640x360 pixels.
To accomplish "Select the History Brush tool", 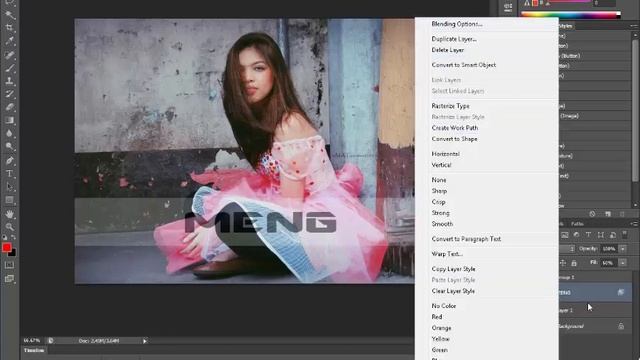I will pyautogui.click(x=9, y=94).
